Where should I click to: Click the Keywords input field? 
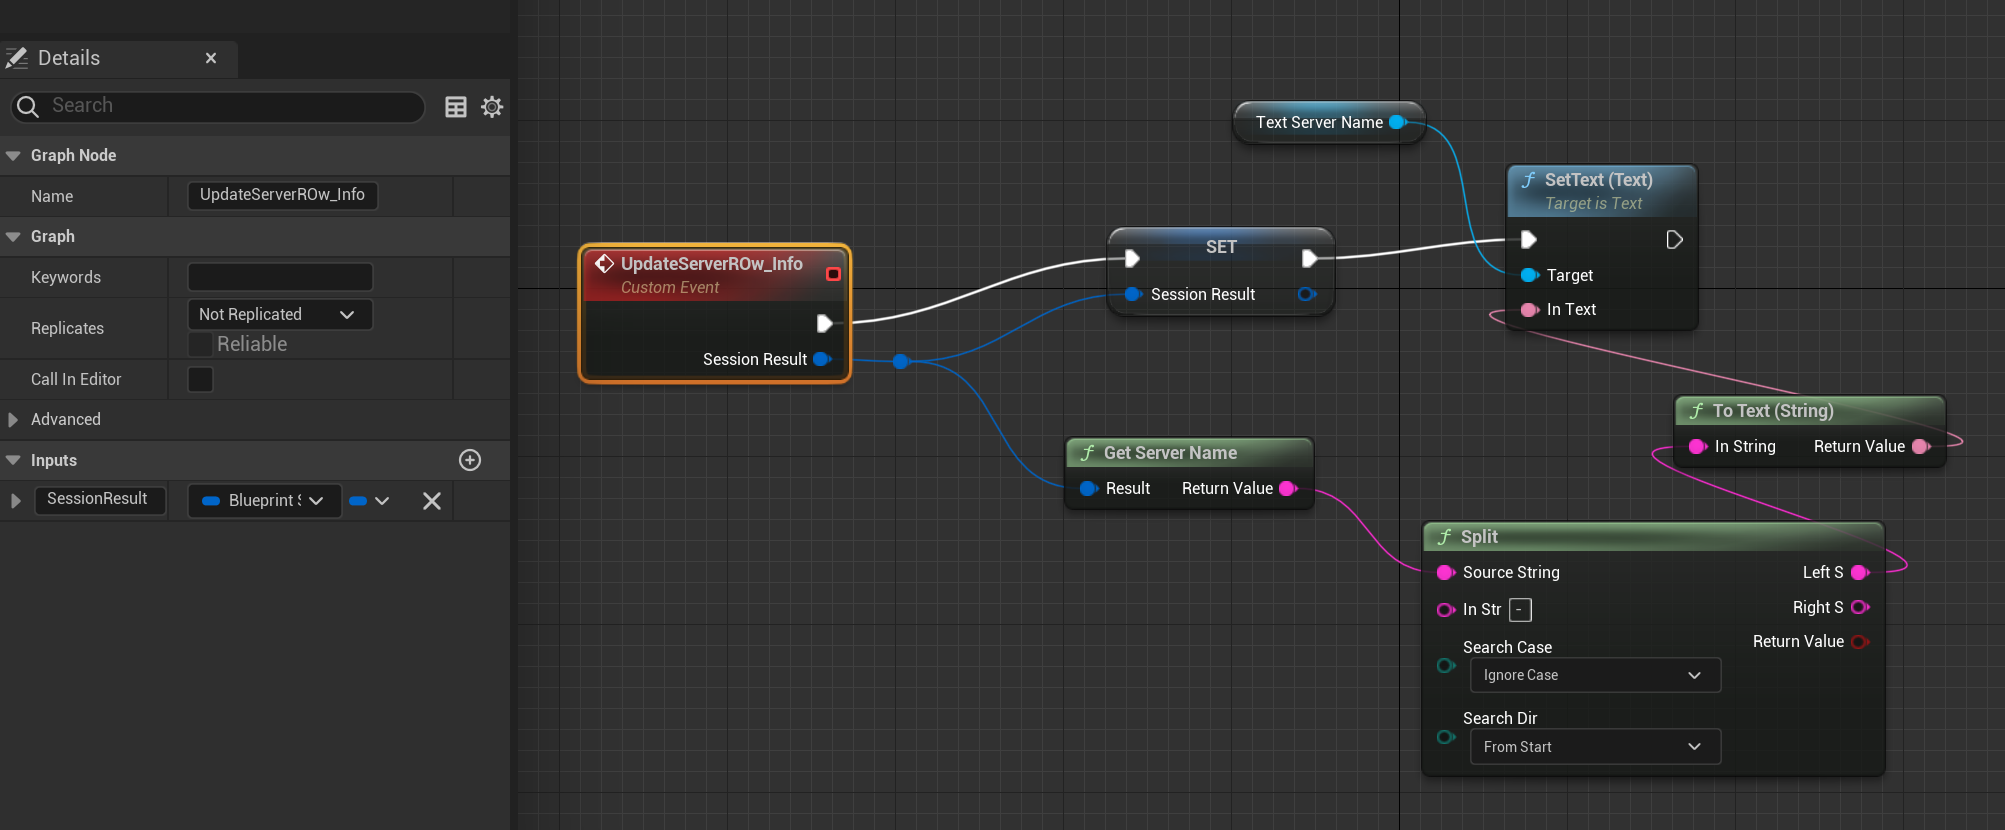point(280,277)
